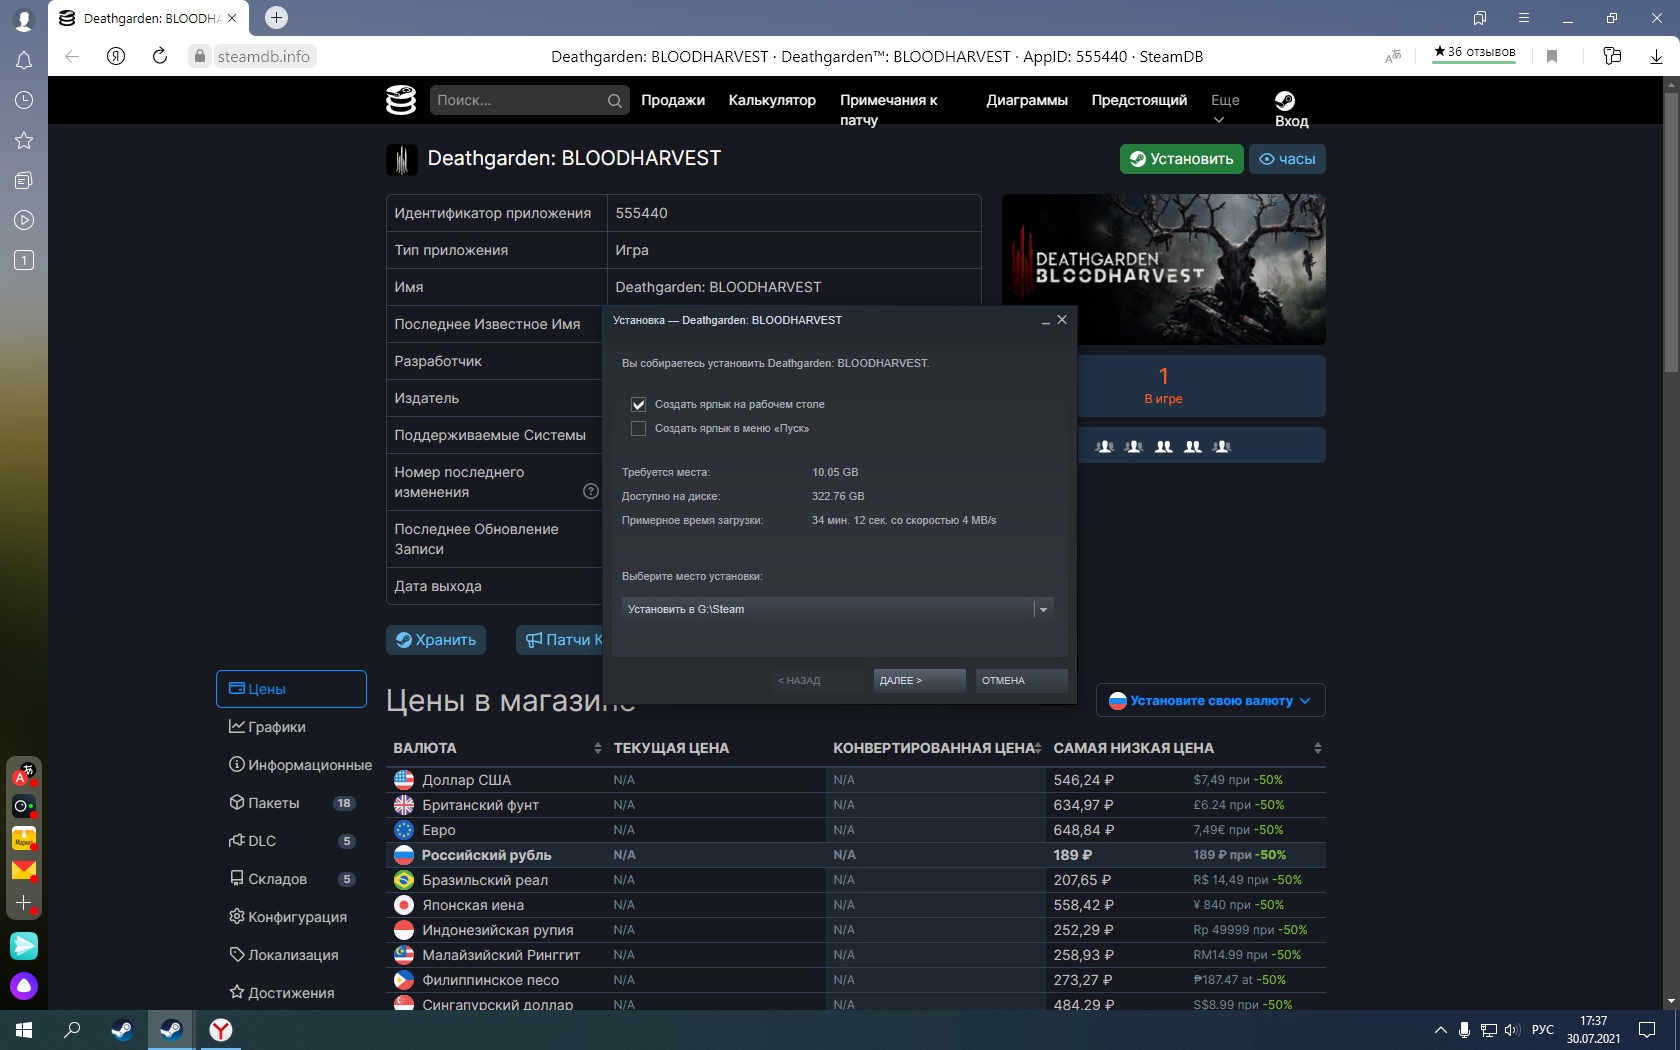
Task: Open the Продажи menu item
Action: click(673, 100)
